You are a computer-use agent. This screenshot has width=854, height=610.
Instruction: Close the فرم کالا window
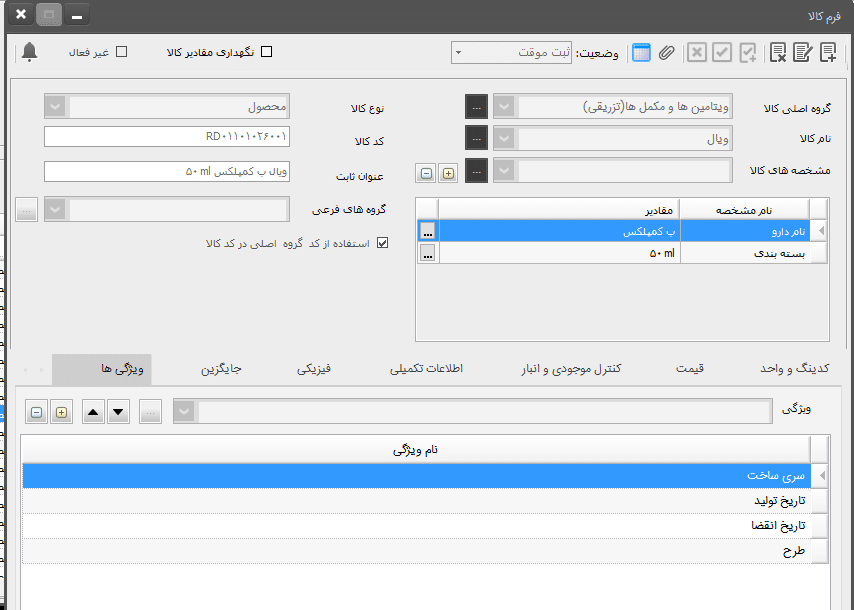[x=21, y=15]
